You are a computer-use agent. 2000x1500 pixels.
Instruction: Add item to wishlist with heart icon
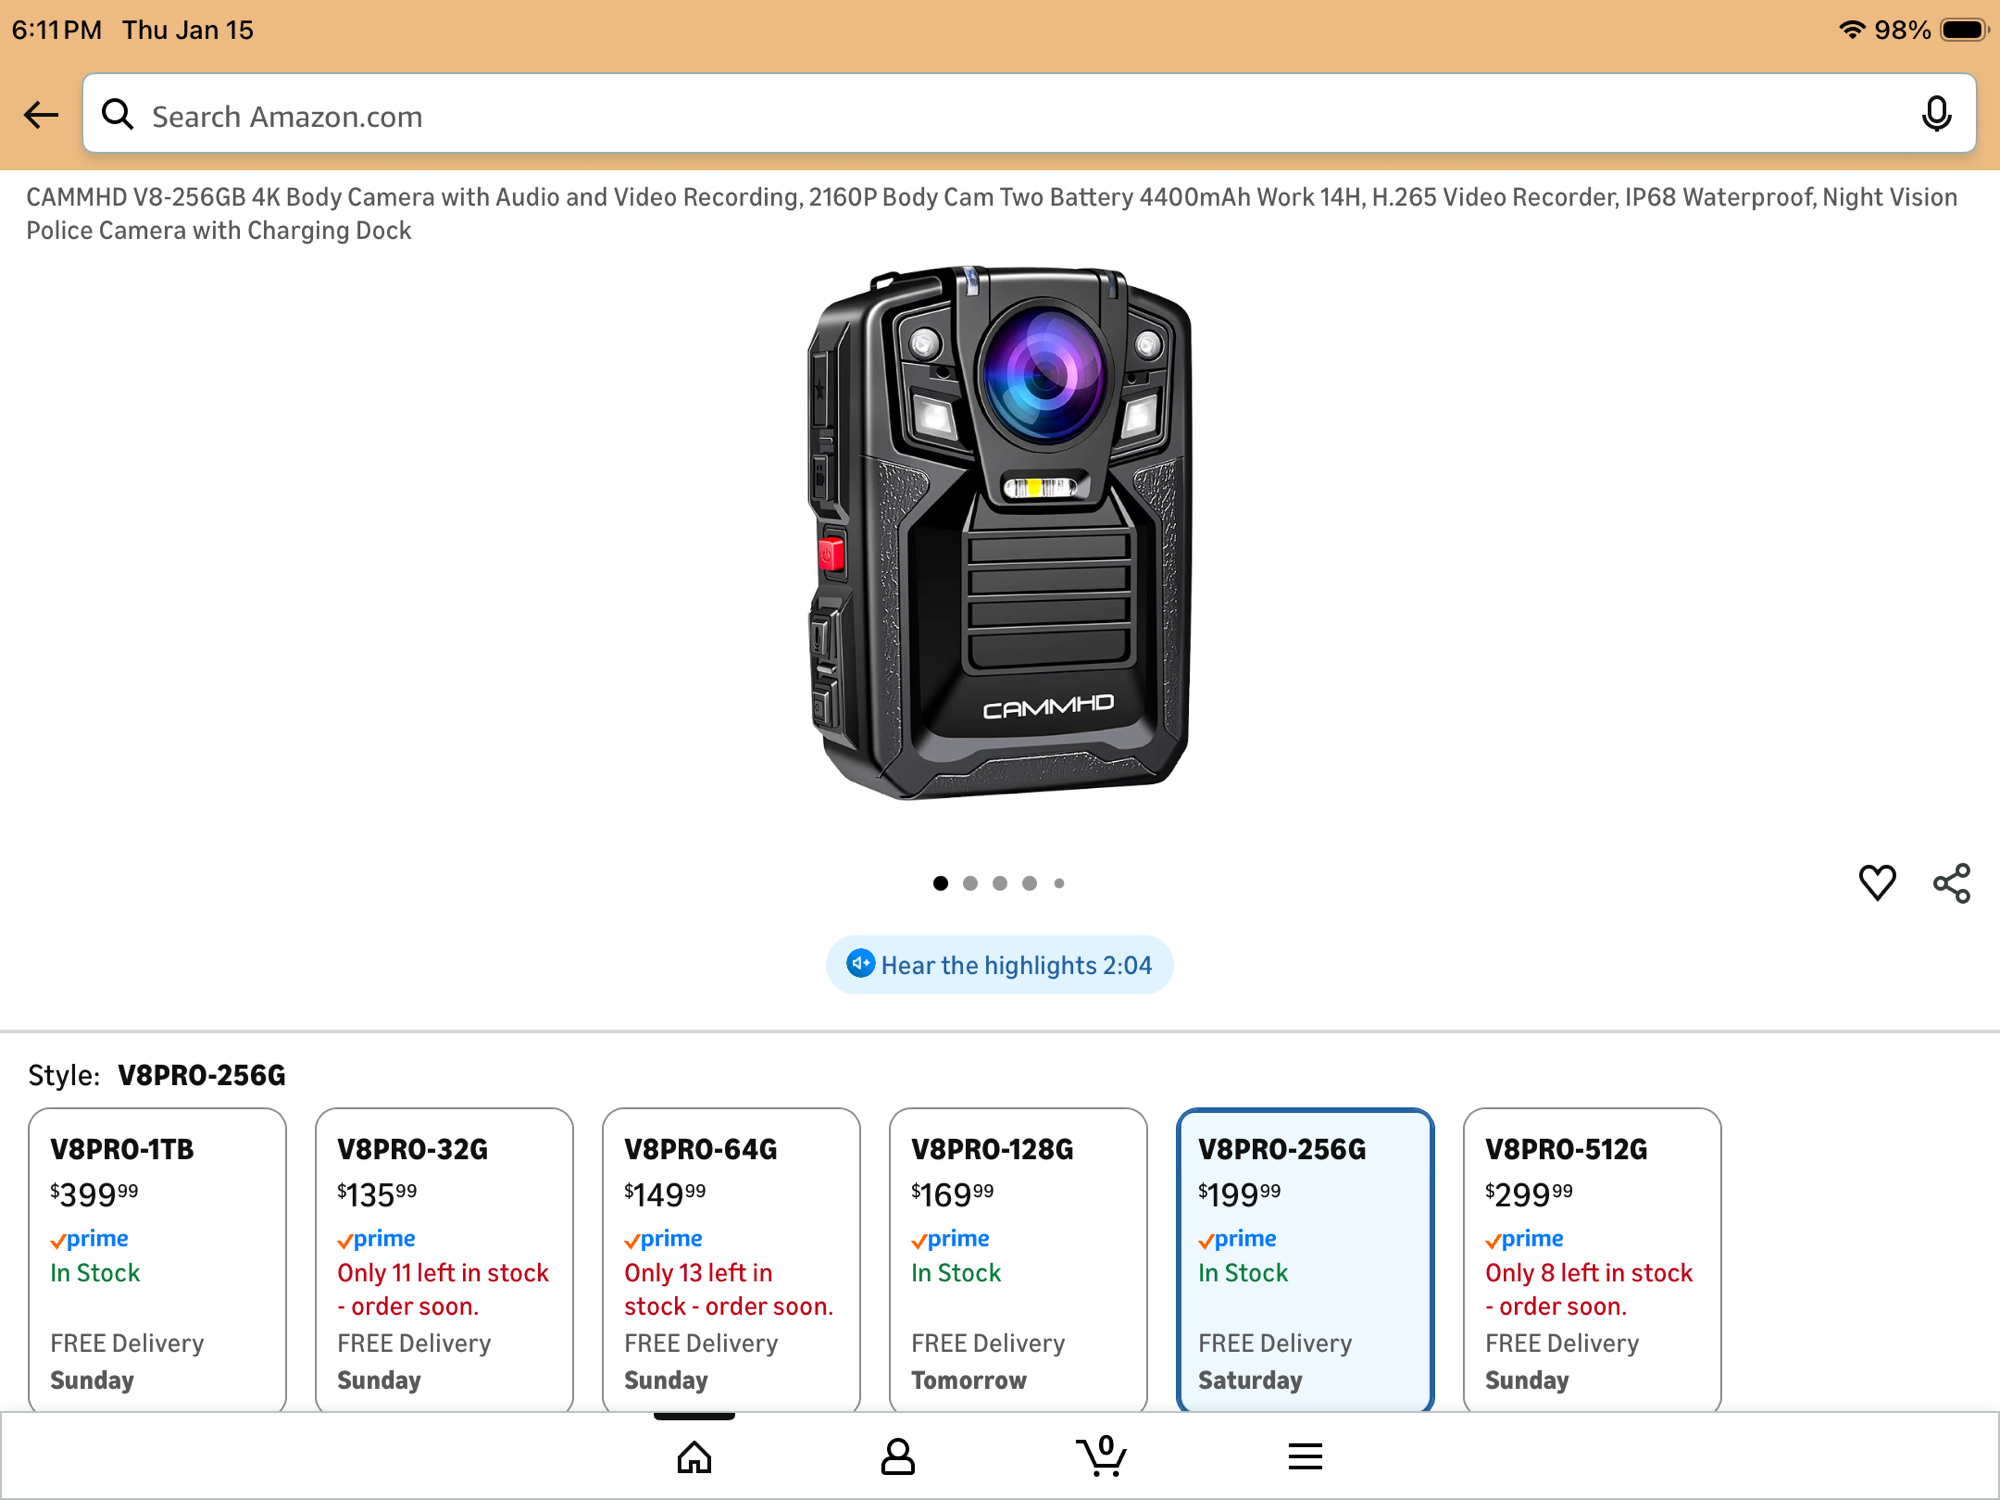[x=1877, y=882]
